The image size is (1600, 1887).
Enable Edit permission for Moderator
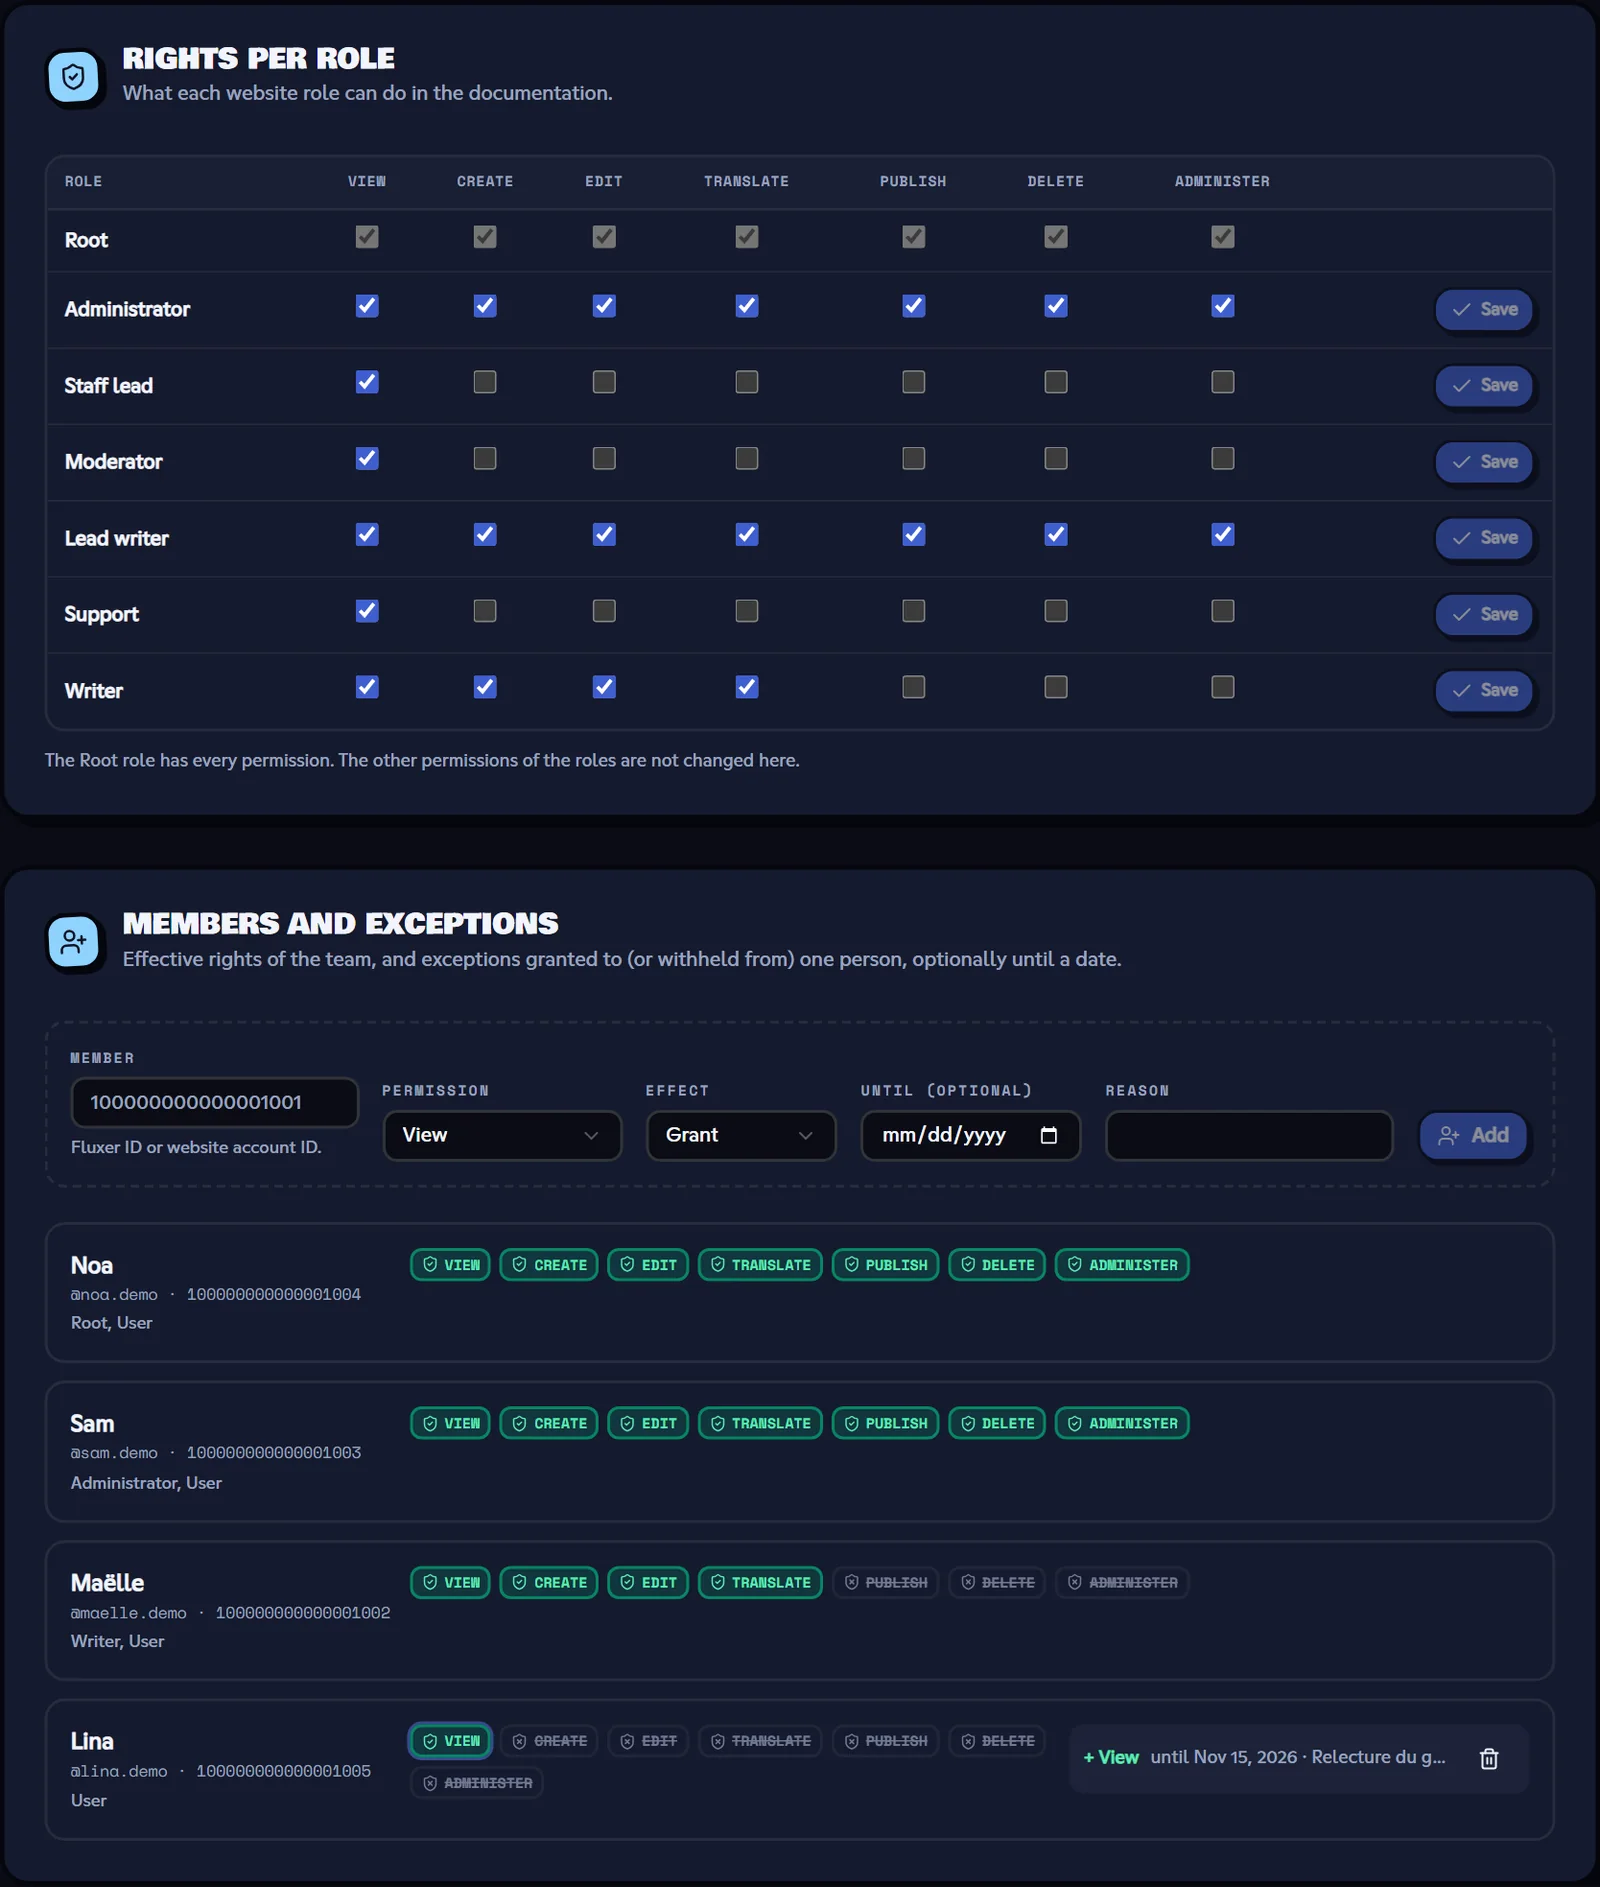click(x=604, y=459)
